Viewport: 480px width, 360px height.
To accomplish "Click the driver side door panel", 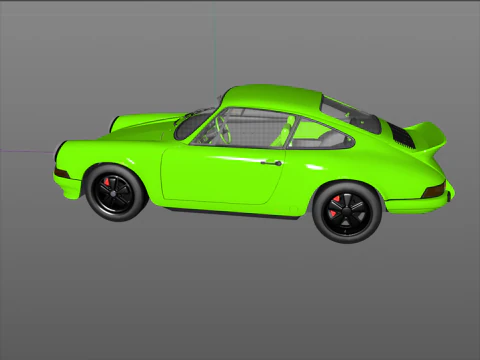I will click(x=222, y=176).
